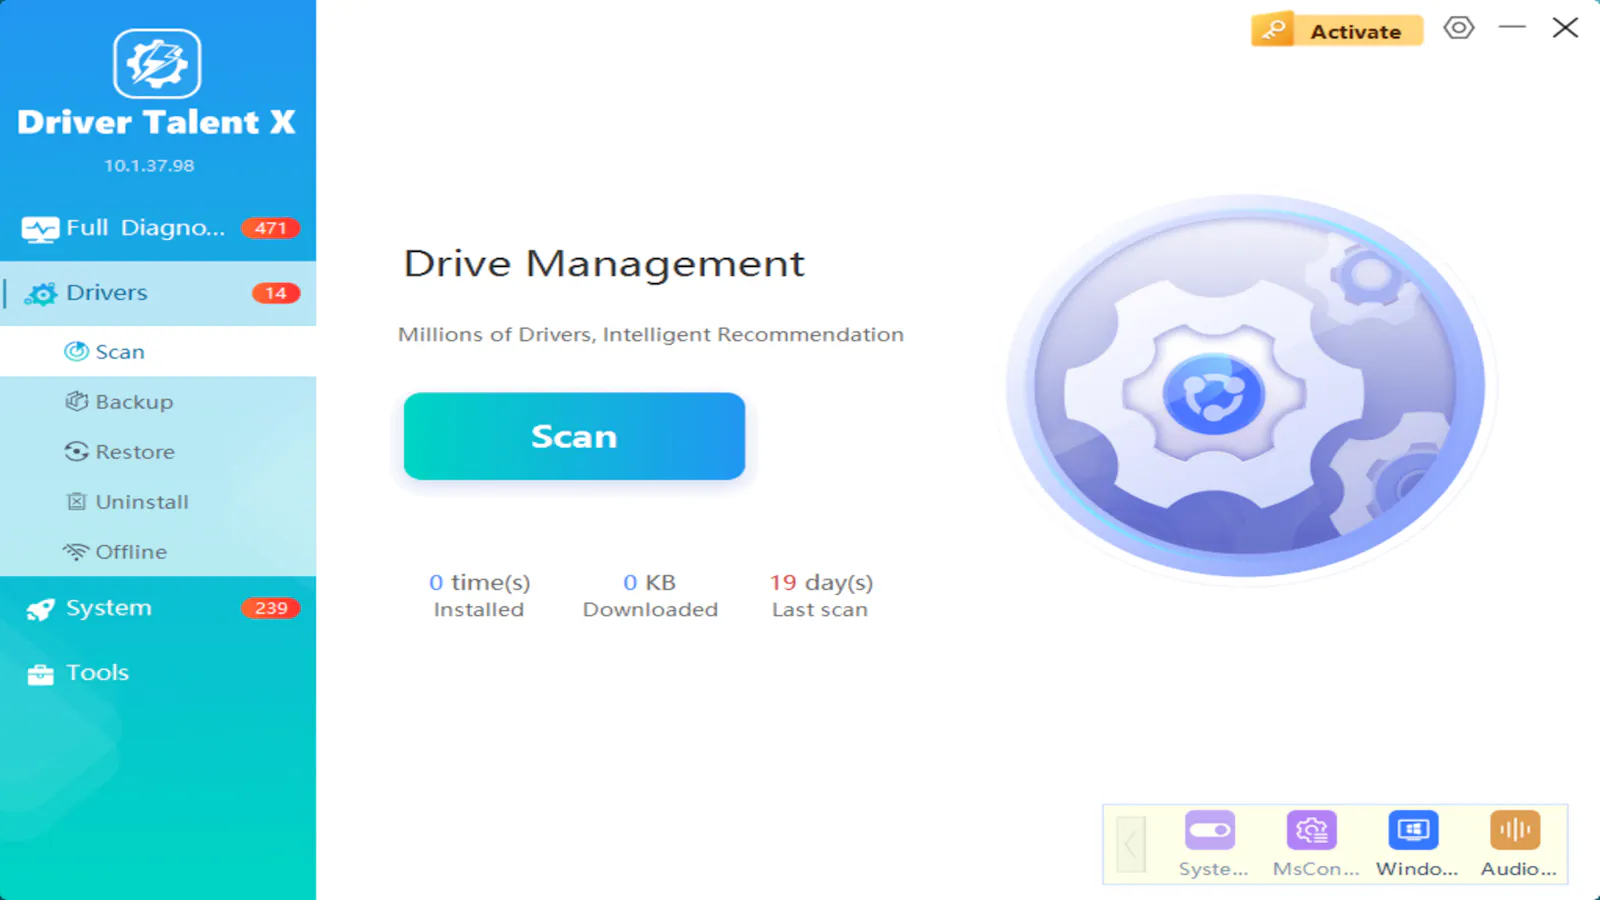The width and height of the screenshot is (1600, 900).
Task: Click the Millions of Drivers tagline
Action: click(651, 335)
